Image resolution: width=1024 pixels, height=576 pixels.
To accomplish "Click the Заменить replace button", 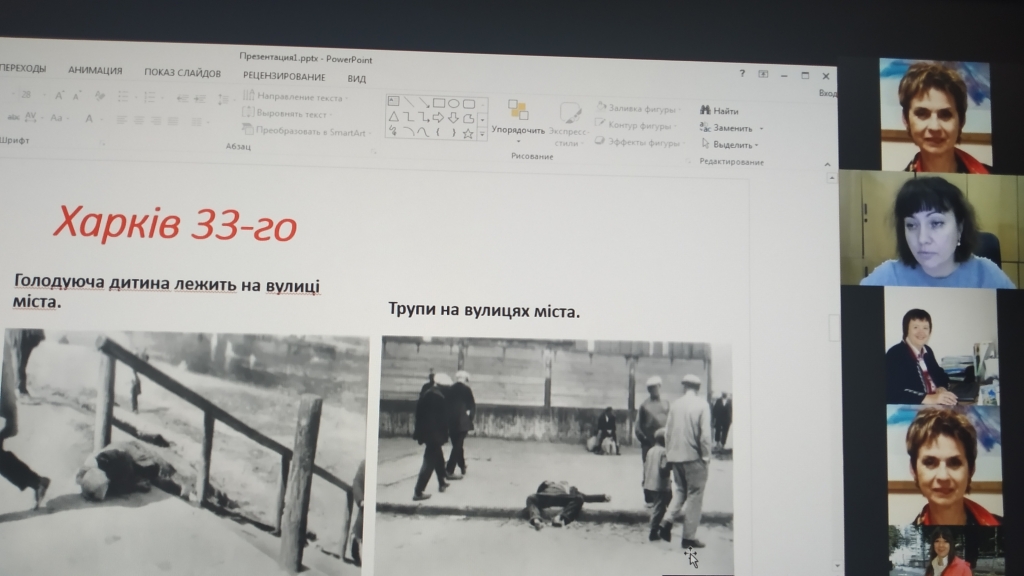I will pos(731,128).
